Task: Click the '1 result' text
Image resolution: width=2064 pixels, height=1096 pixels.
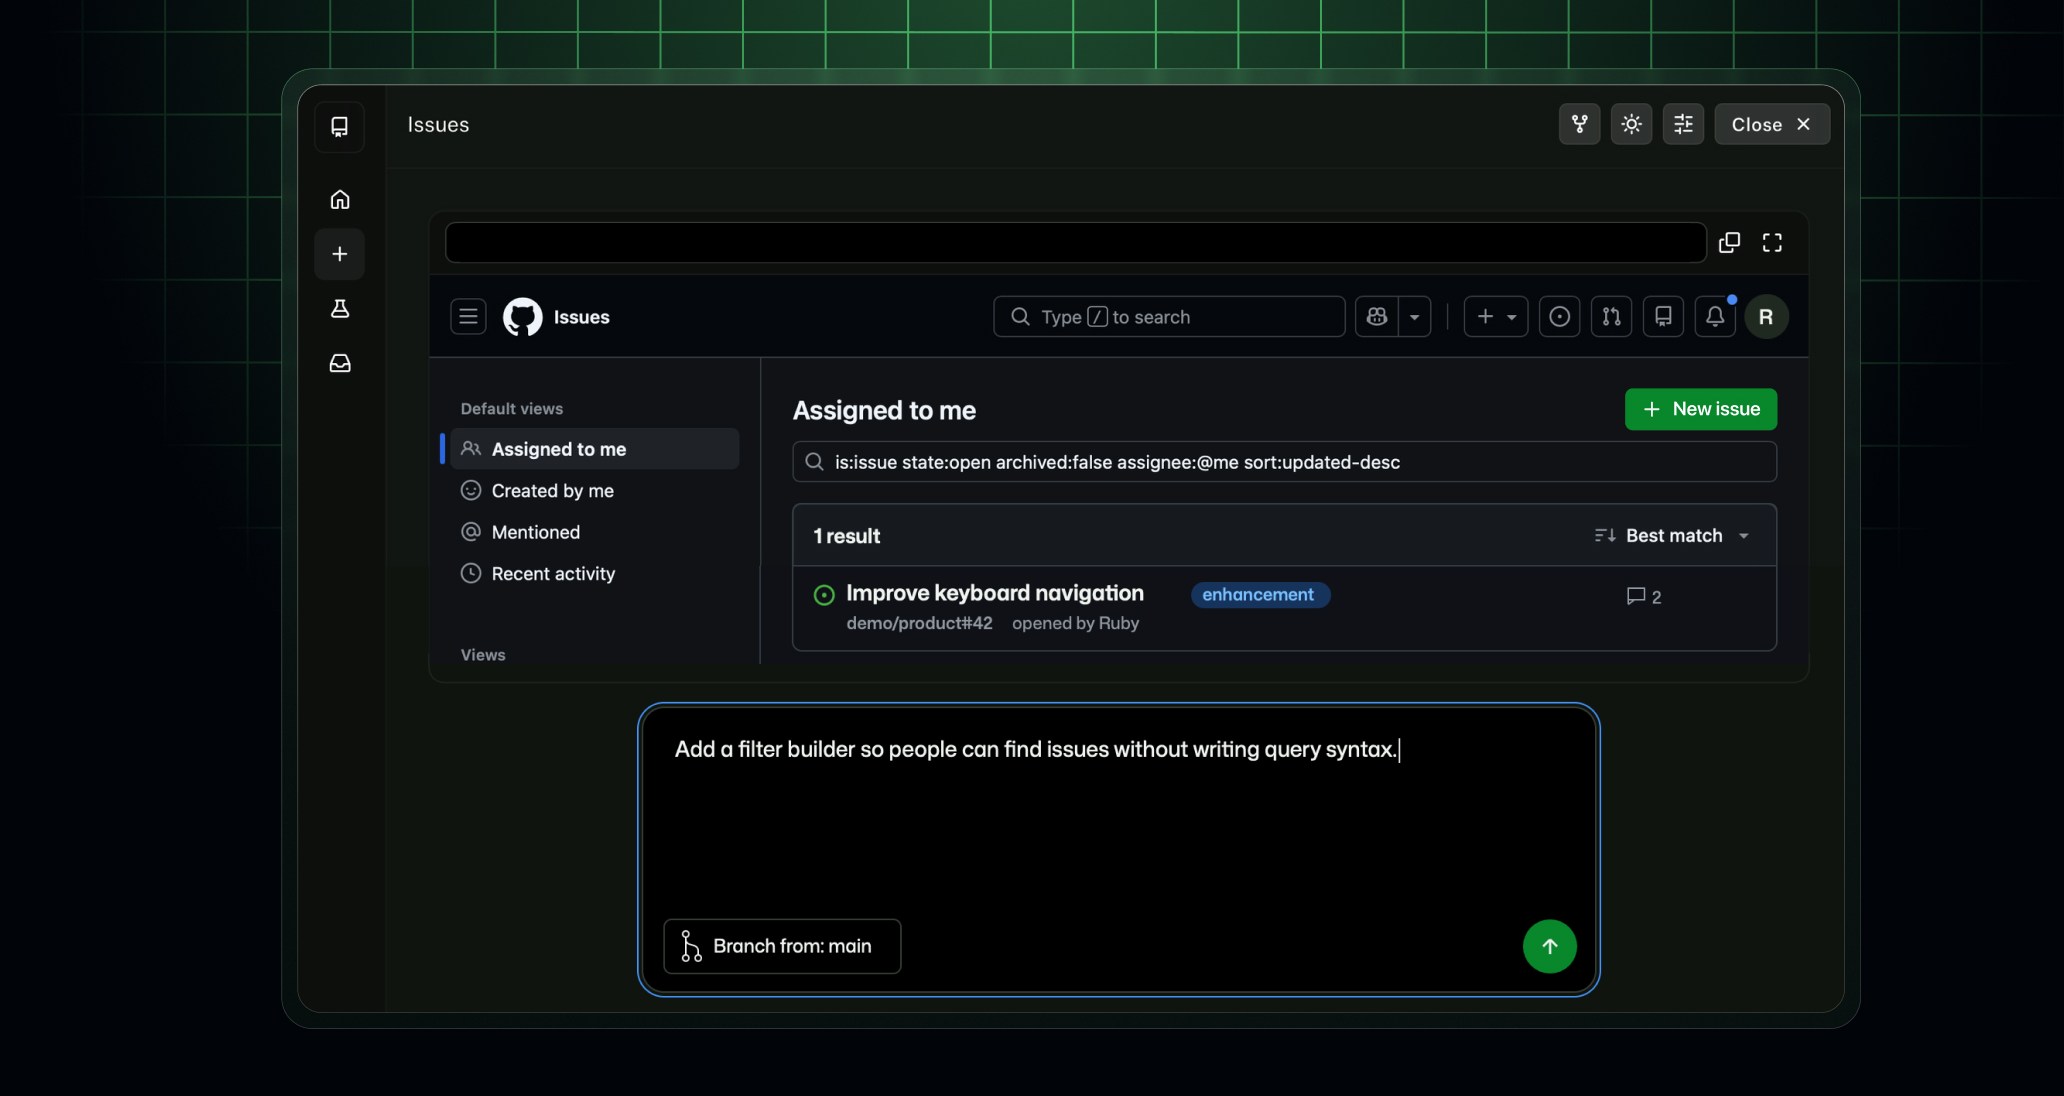Action: [846, 536]
